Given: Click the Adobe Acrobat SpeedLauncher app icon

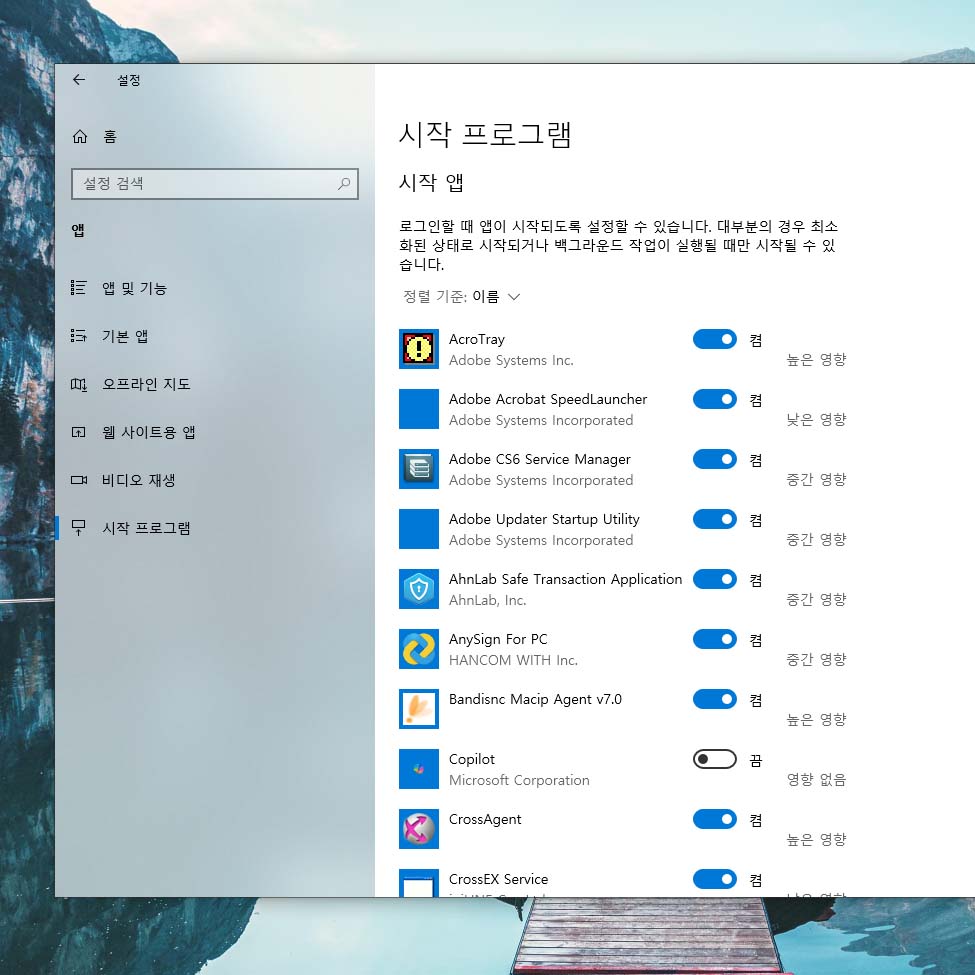Looking at the screenshot, I should click(x=418, y=409).
